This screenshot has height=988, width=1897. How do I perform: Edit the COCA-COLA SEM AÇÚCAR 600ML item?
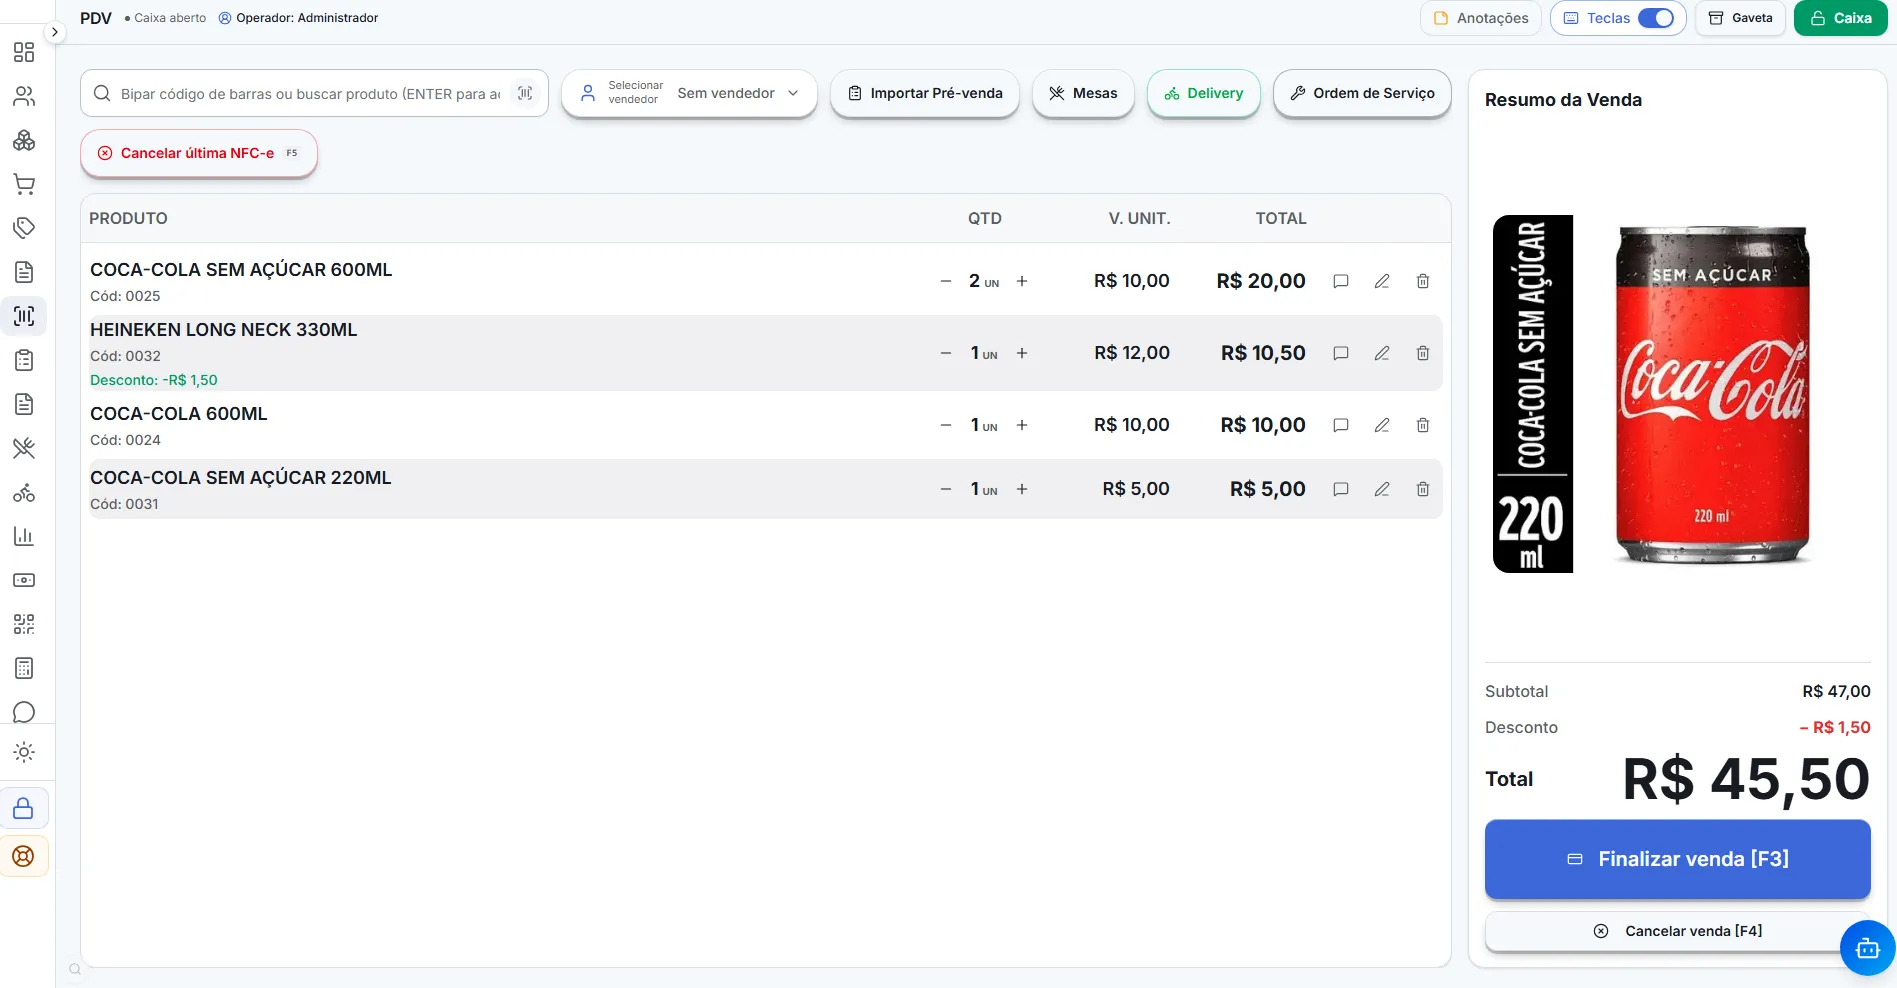click(x=1382, y=281)
